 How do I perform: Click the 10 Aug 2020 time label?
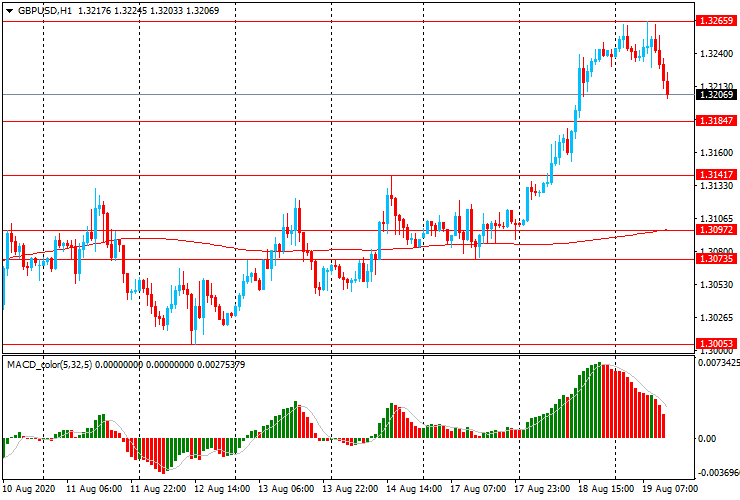click(x=29, y=489)
